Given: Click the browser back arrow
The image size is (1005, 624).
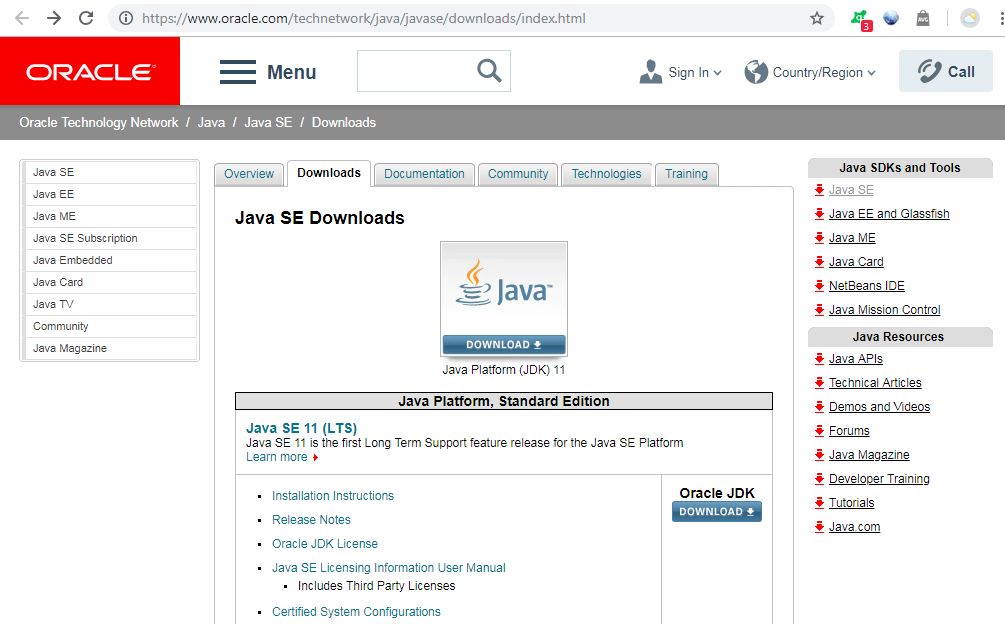Looking at the screenshot, I should click(22, 18).
